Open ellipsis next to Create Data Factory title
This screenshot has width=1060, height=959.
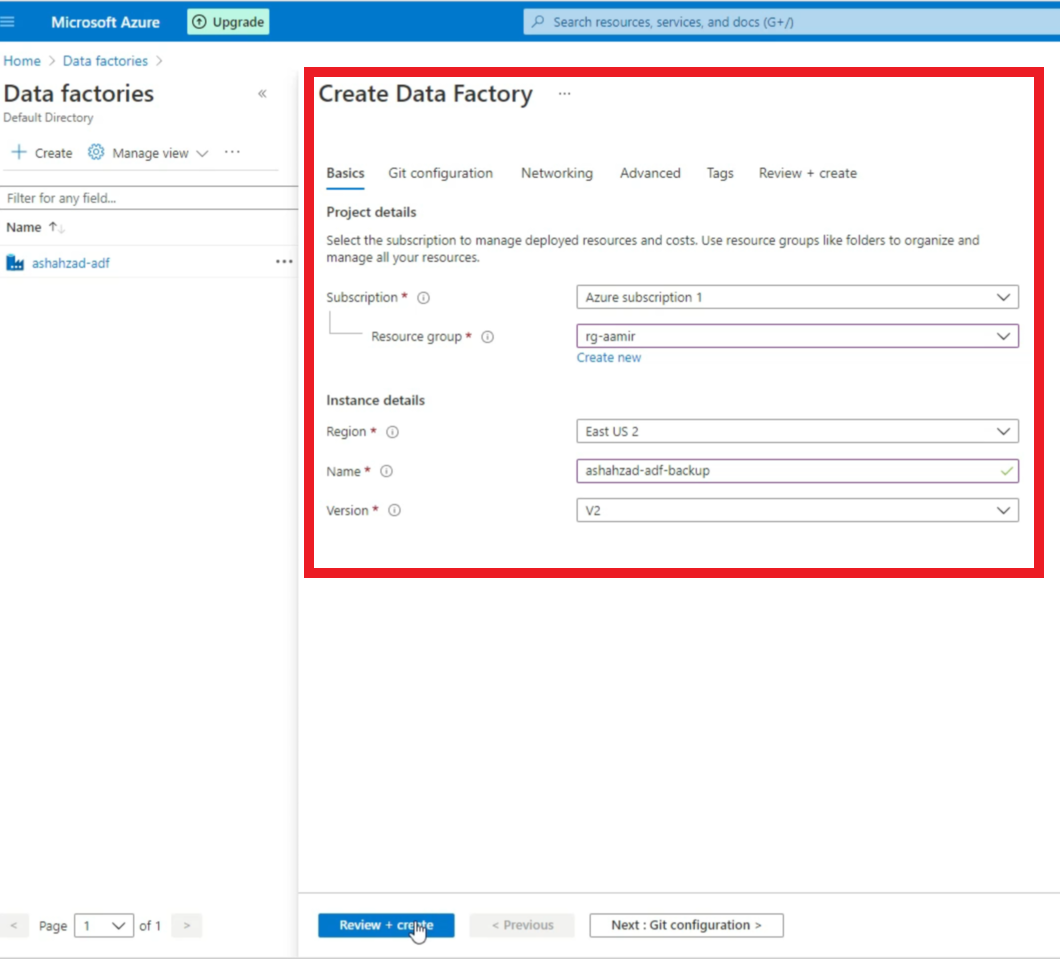pos(564,93)
